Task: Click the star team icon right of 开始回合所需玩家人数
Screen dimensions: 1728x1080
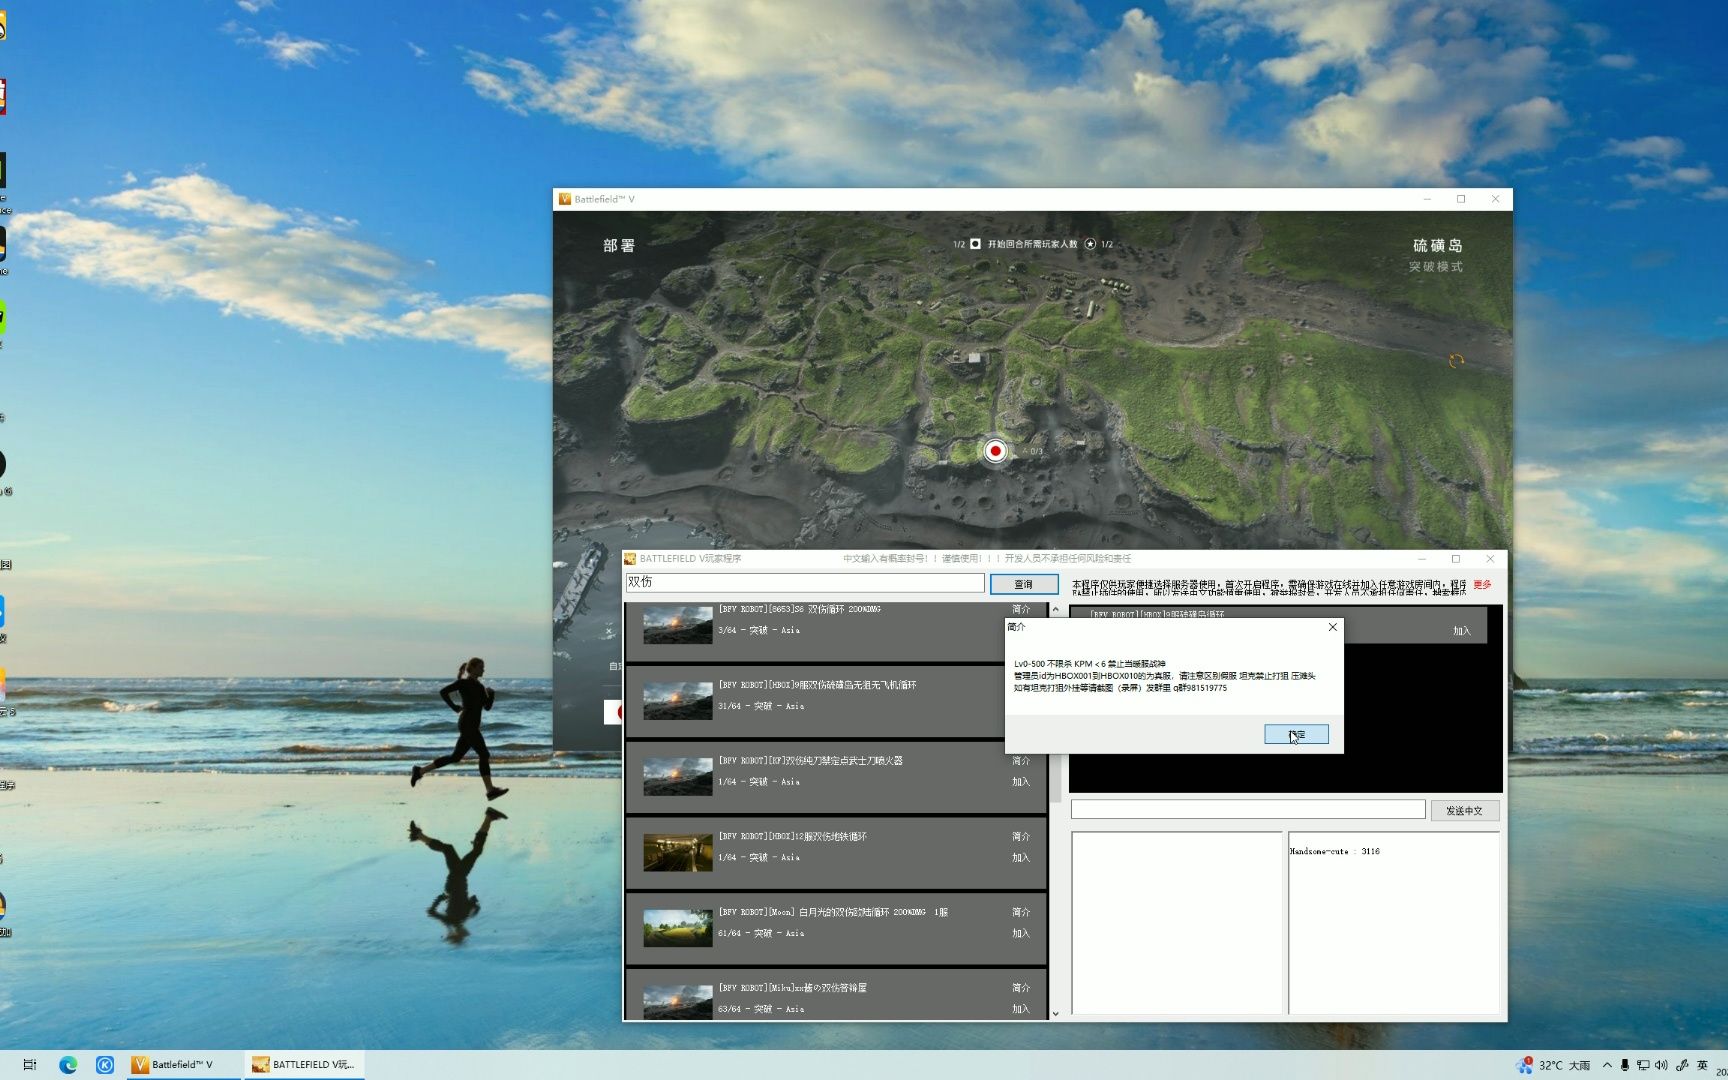Action: (1090, 244)
